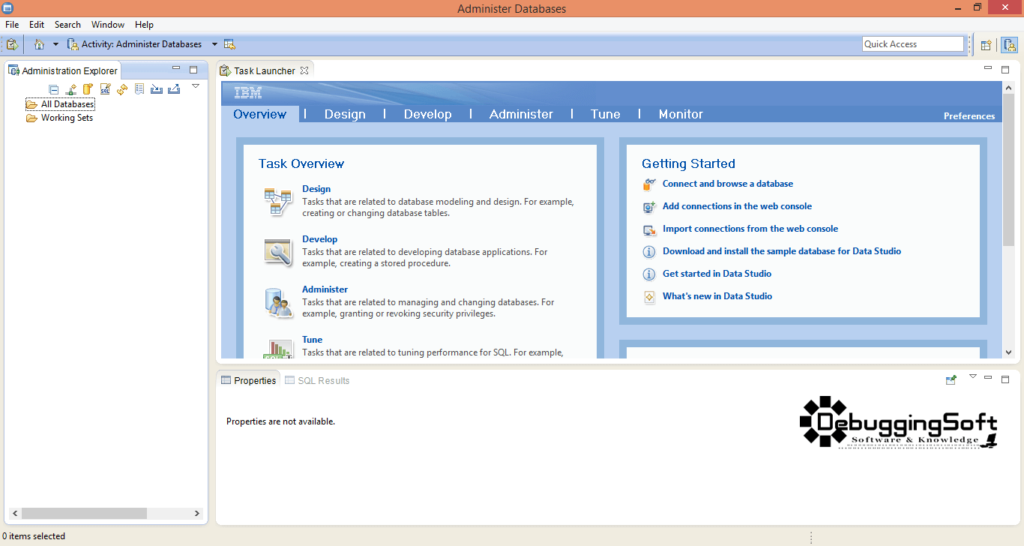This screenshot has height=546, width=1024.
Task: Close the Task Launcher tab
Action: tap(304, 71)
